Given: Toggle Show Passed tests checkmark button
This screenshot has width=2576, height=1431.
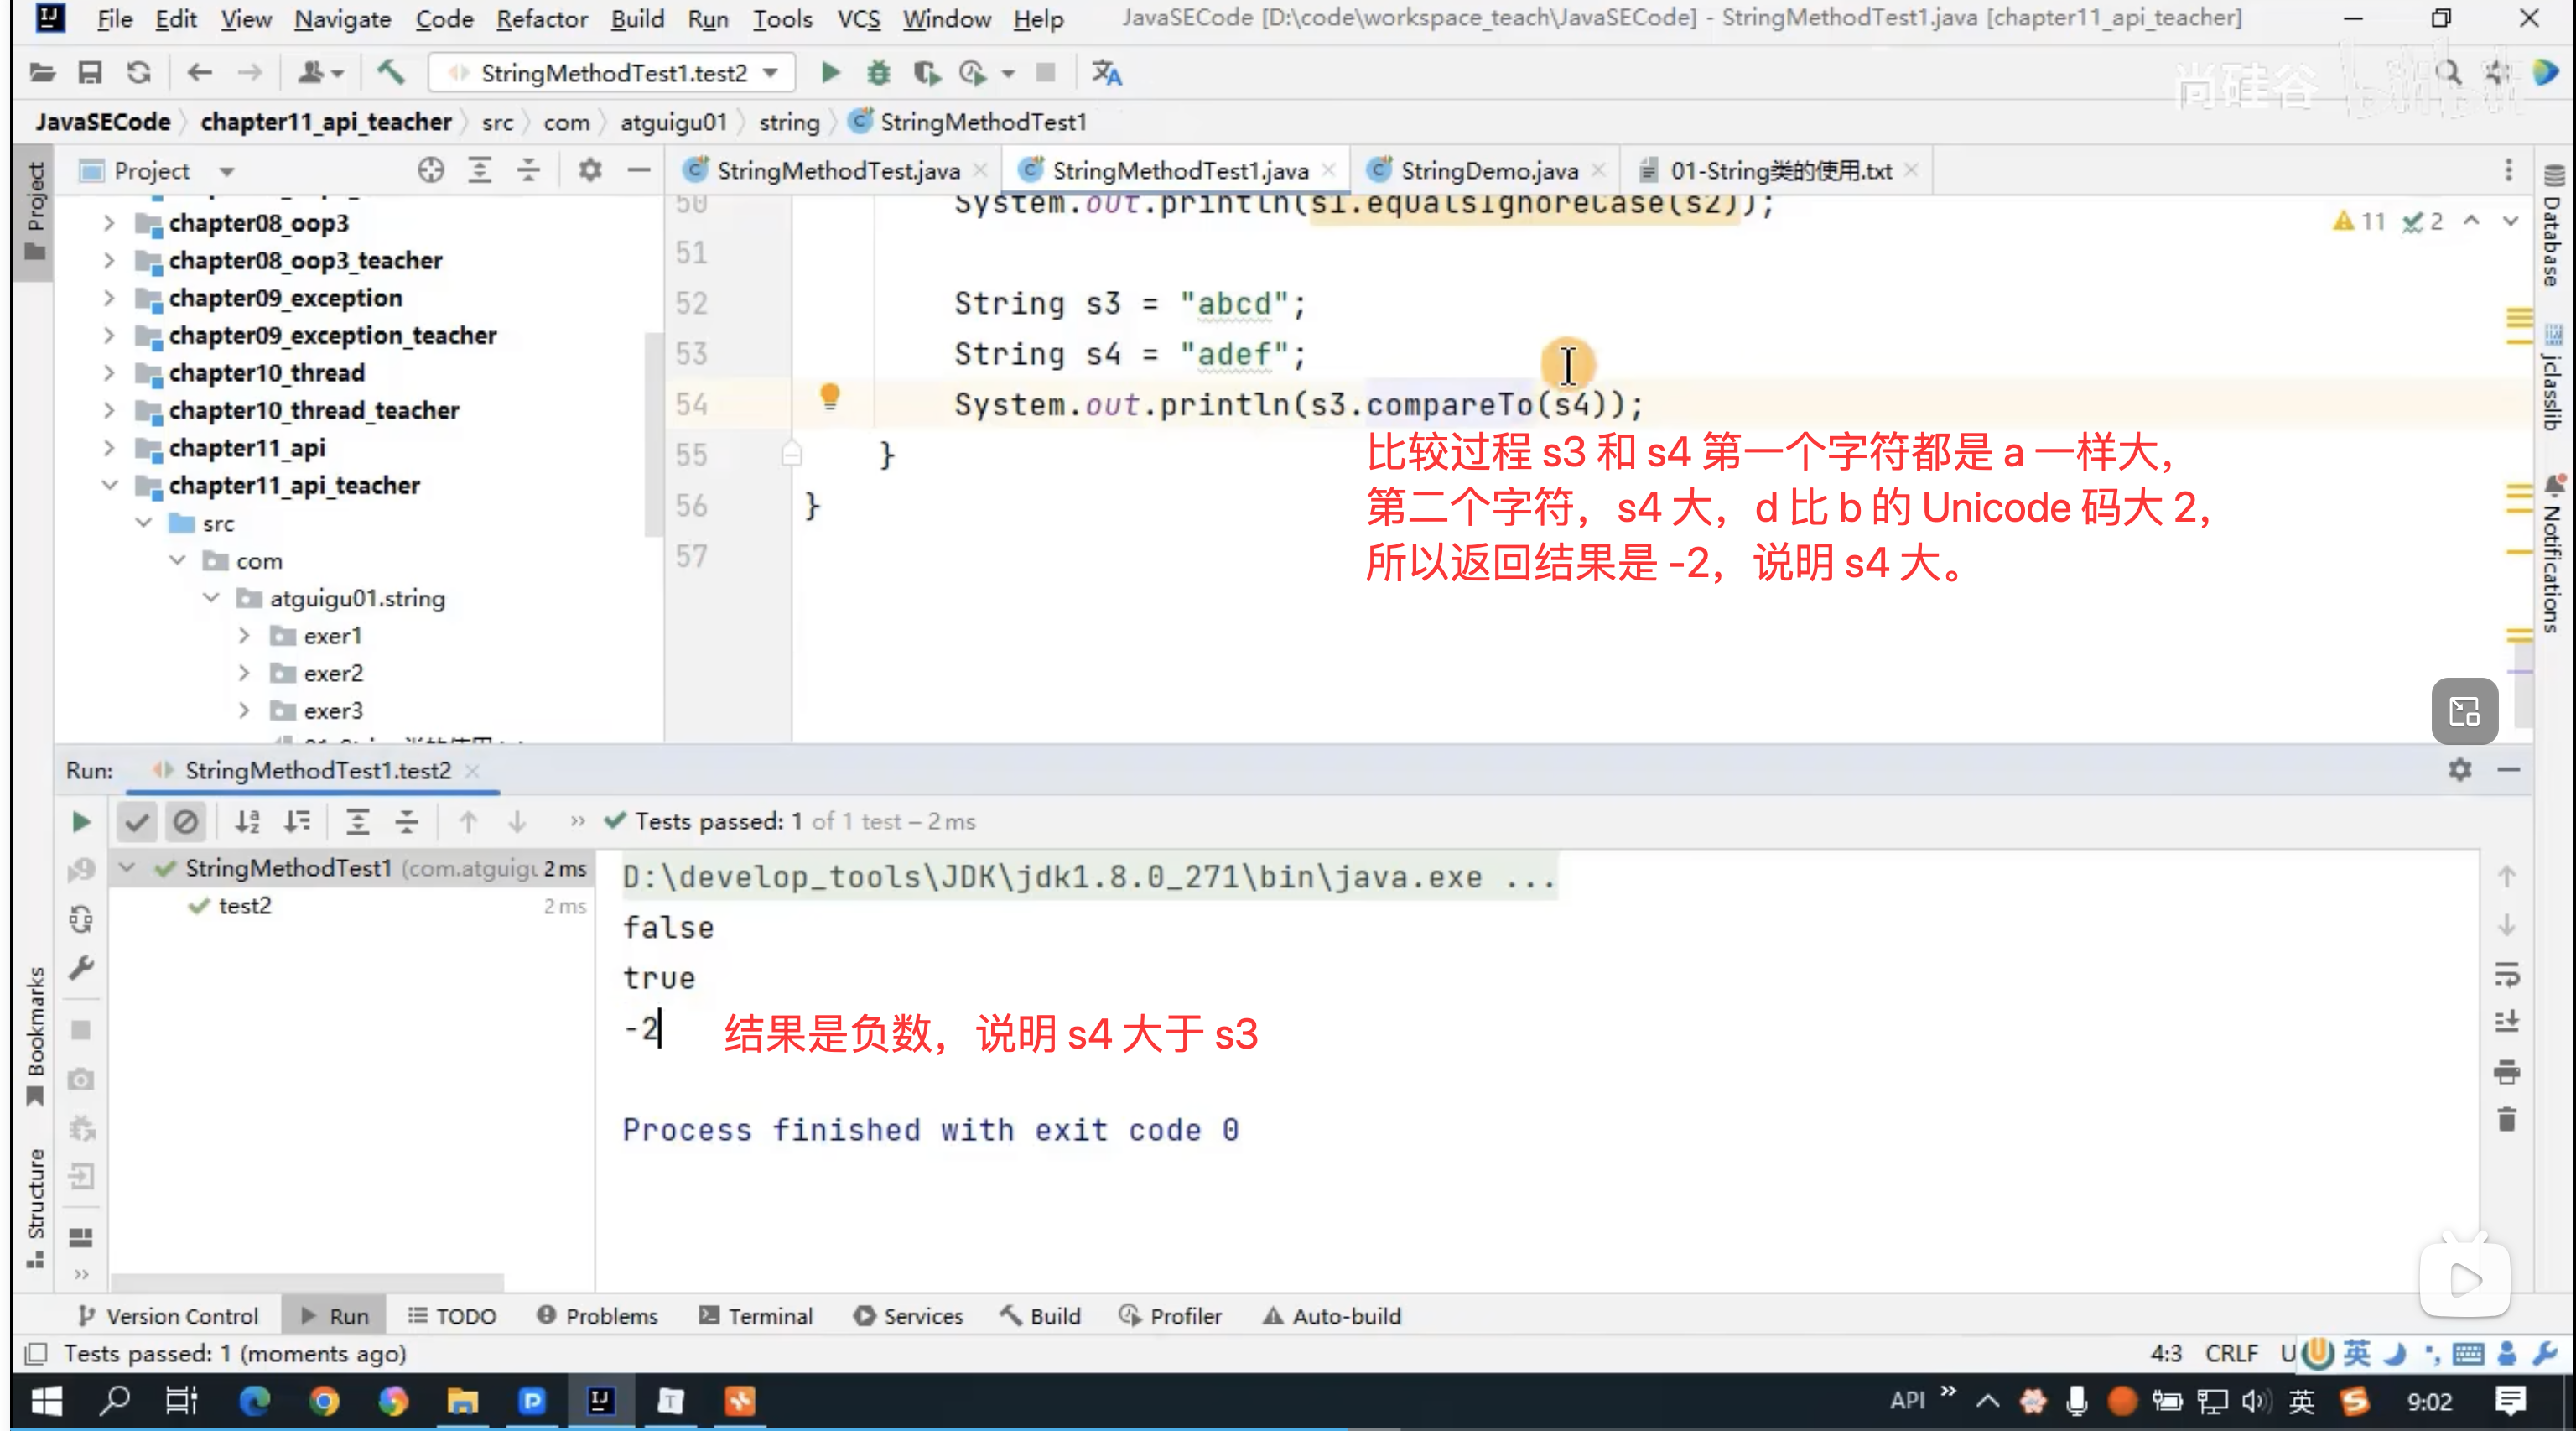Looking at the screenshot, I should [x=137, y=822].
